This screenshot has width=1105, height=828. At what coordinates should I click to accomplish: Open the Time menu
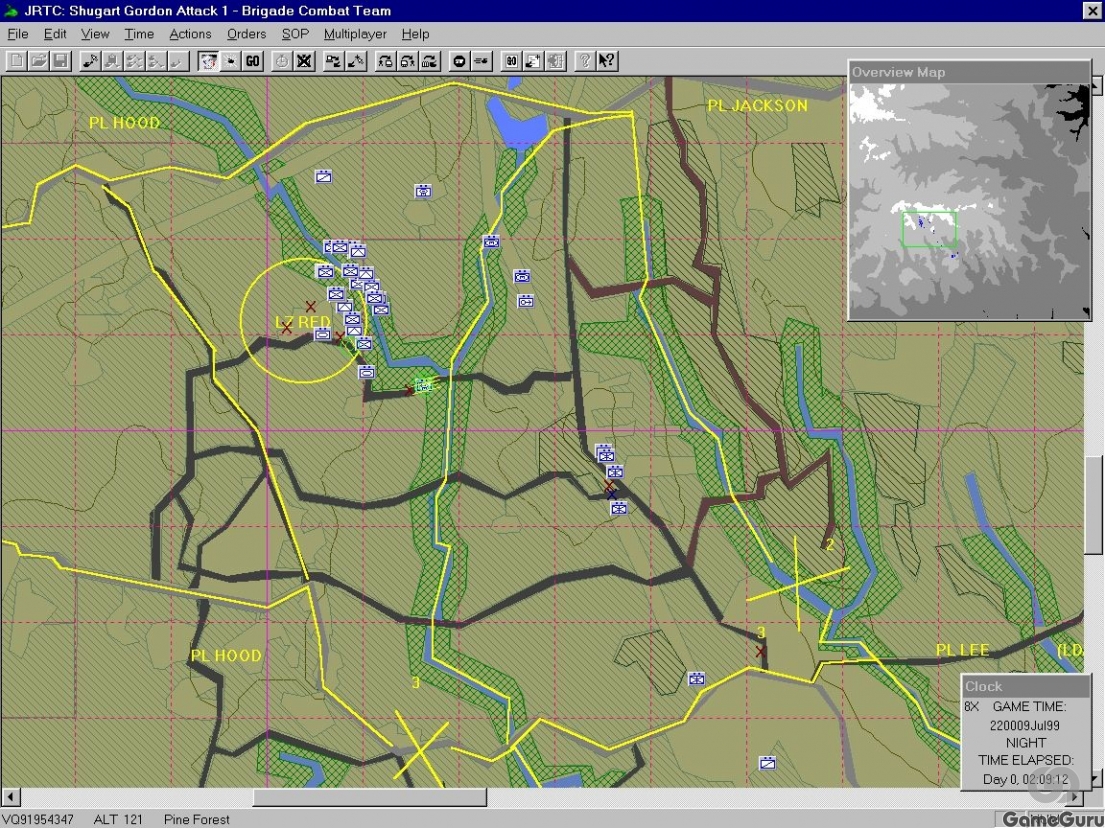[139, 34]
